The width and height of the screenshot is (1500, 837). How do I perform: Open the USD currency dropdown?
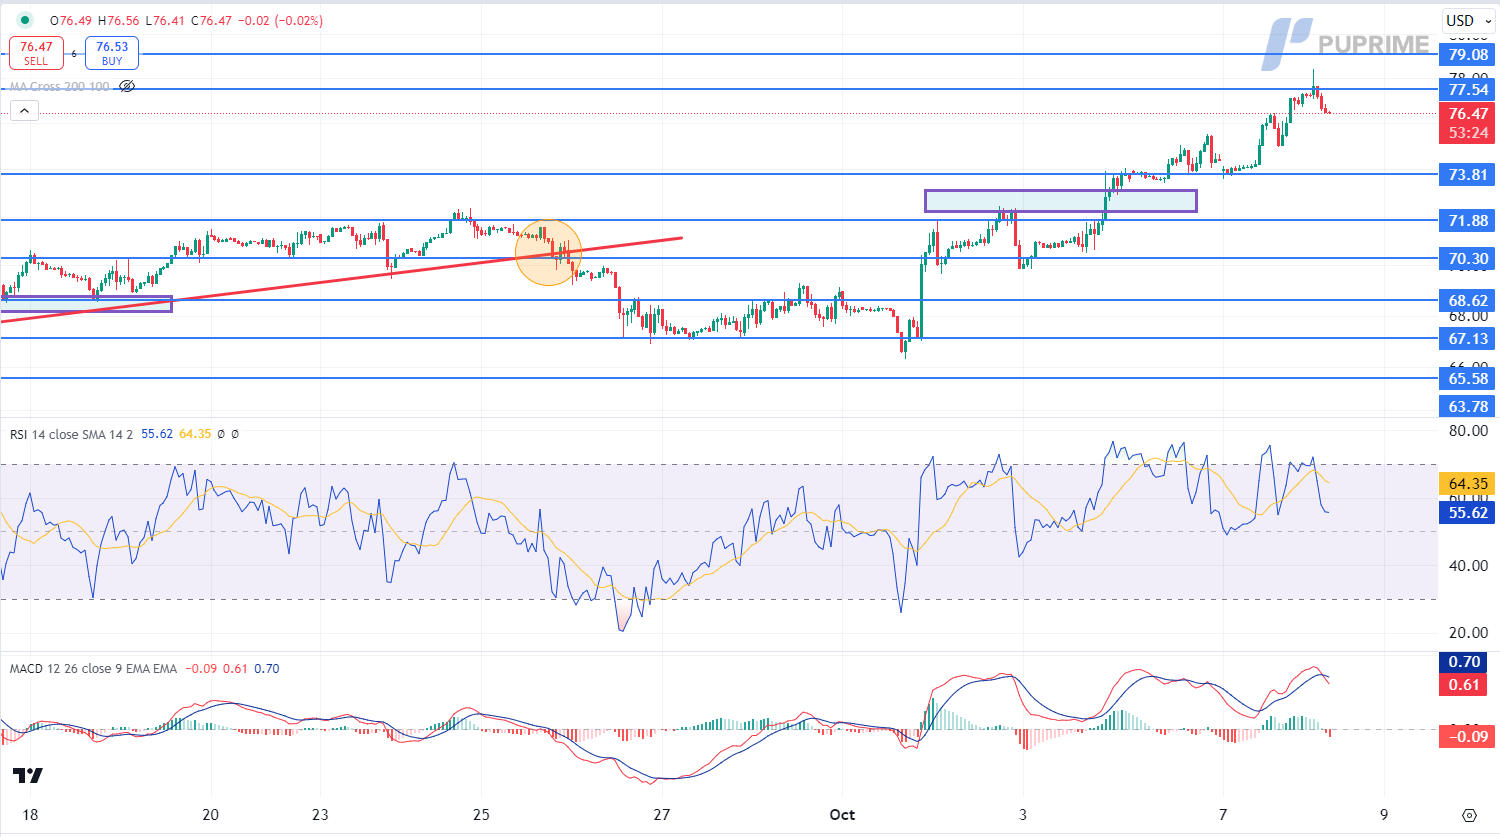pyautogui.click(x=1467, y=20)
